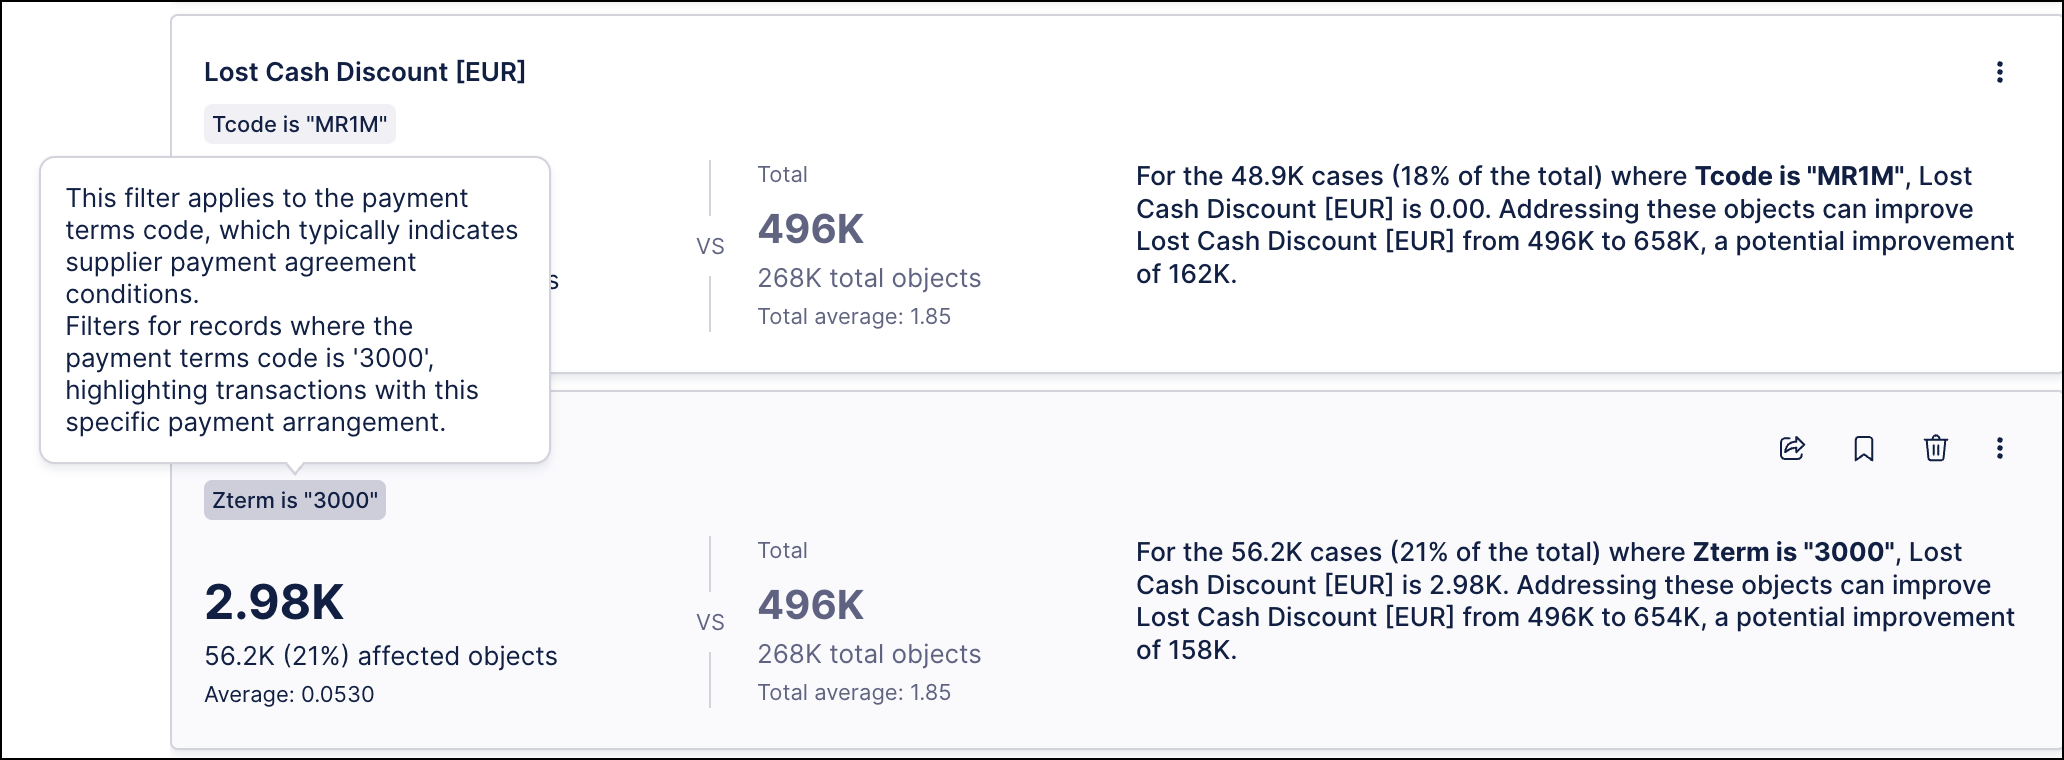This screenshot has height=760, width=2064.
Task: Select 268K total objects in the Zterm card
Action: click(869, 654)
